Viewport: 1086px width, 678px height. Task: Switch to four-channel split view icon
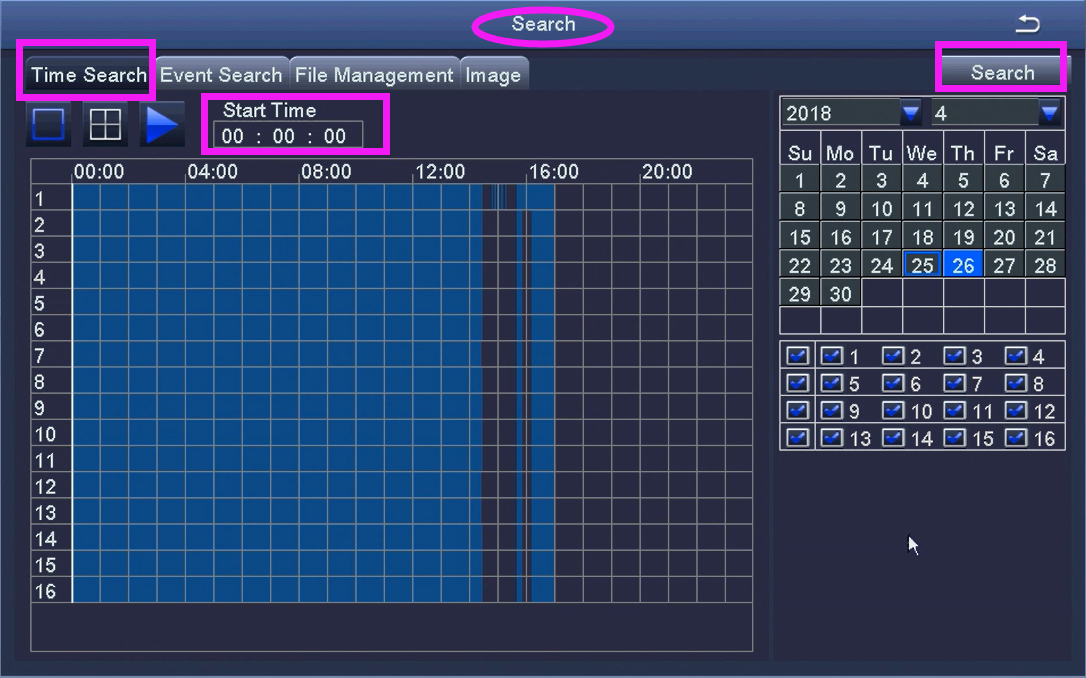(105, 125)
